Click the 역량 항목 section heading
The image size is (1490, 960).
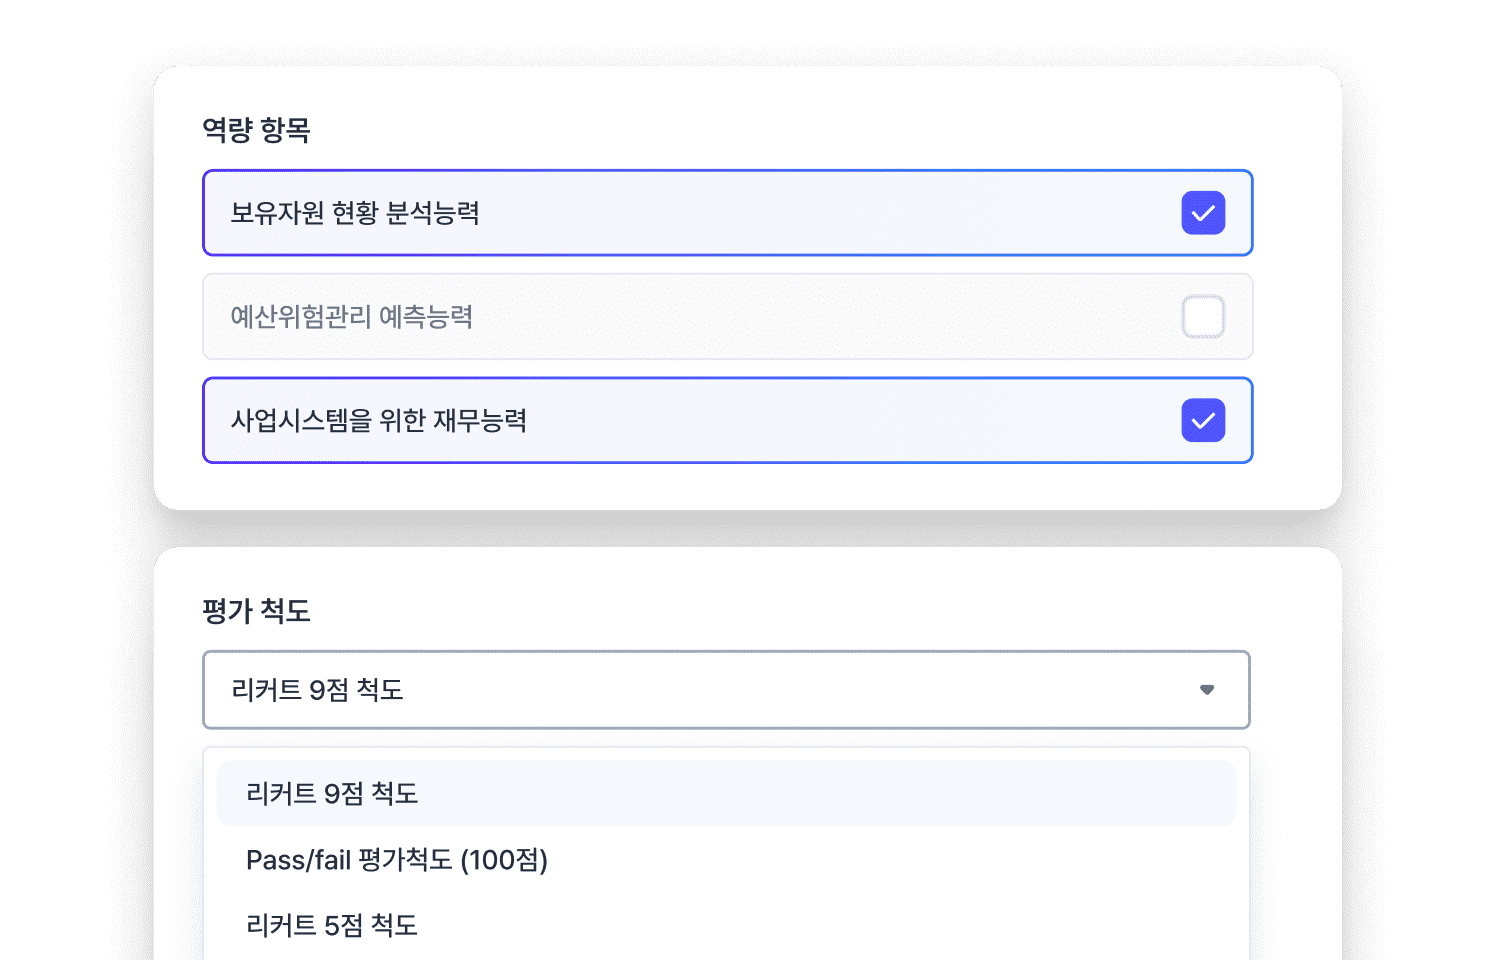tap(255, 130)
